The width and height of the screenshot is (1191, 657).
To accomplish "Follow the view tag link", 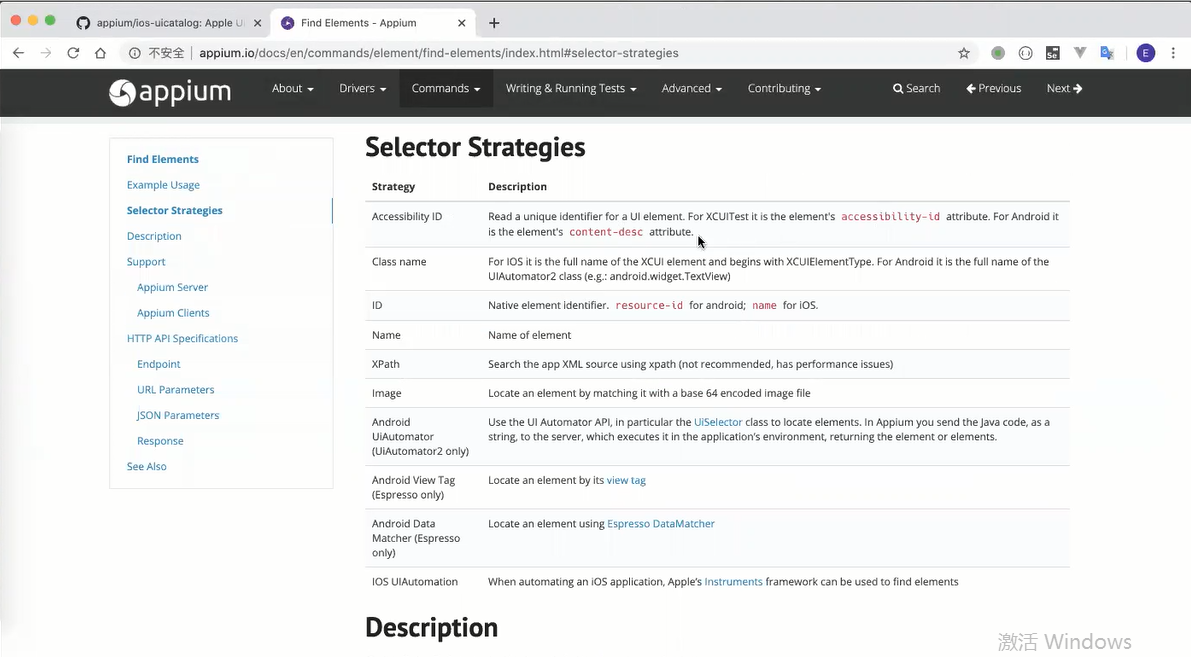I will [x=626, y=480].
